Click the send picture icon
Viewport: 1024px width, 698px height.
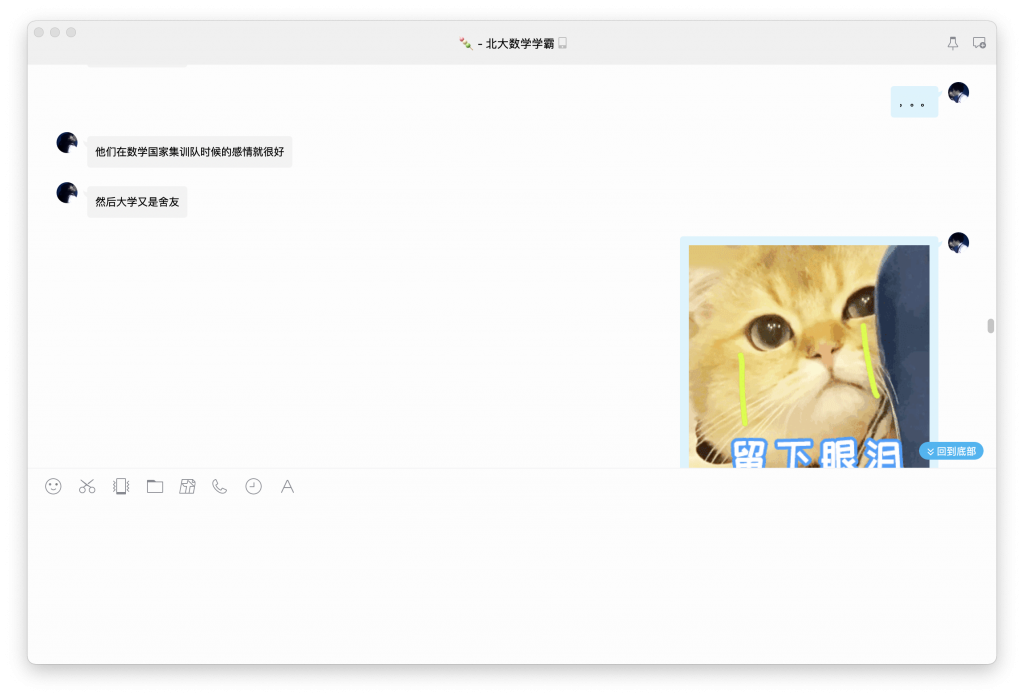187,486
